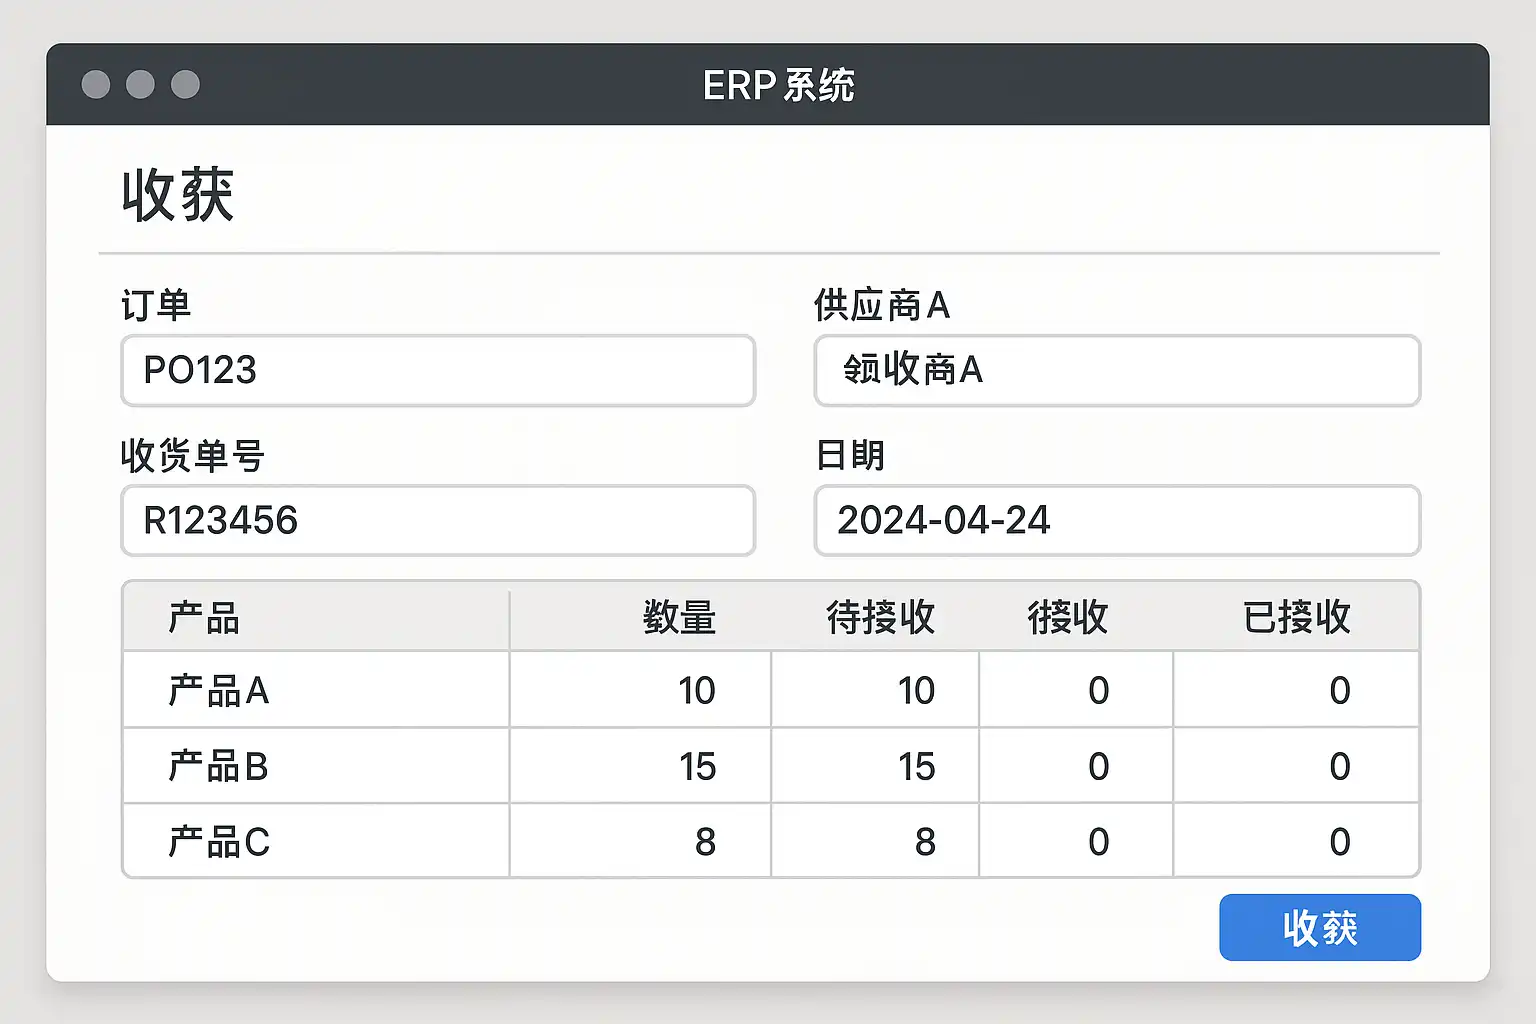
Task: Click the 数量 column header
Action: (679, 617)
